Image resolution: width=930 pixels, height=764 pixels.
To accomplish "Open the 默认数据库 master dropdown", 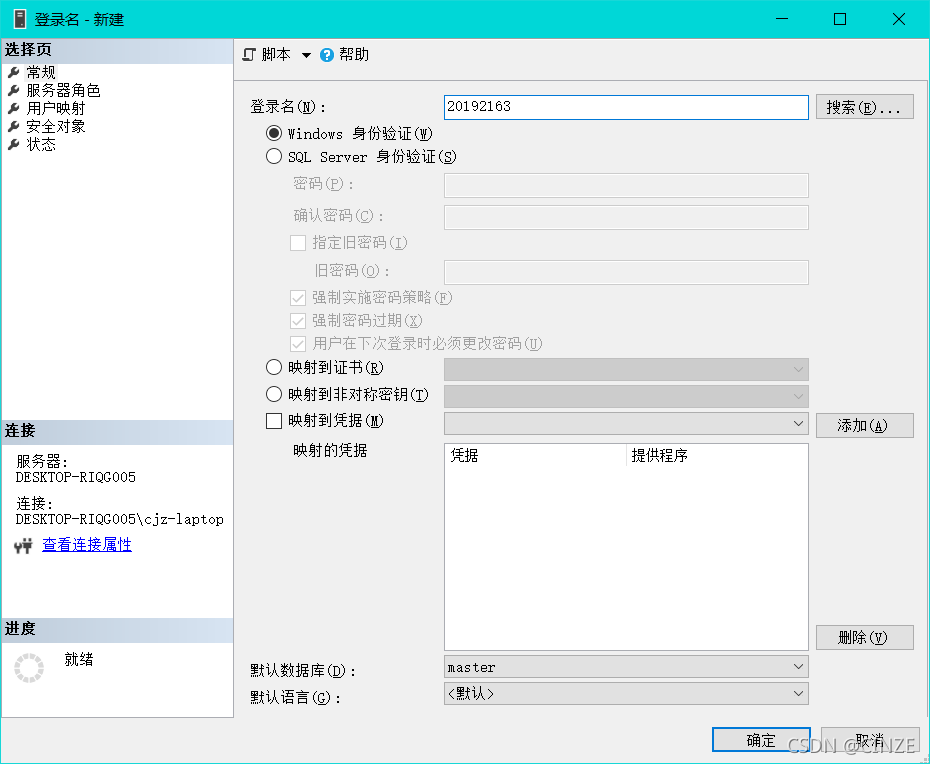I will [626, 667].
